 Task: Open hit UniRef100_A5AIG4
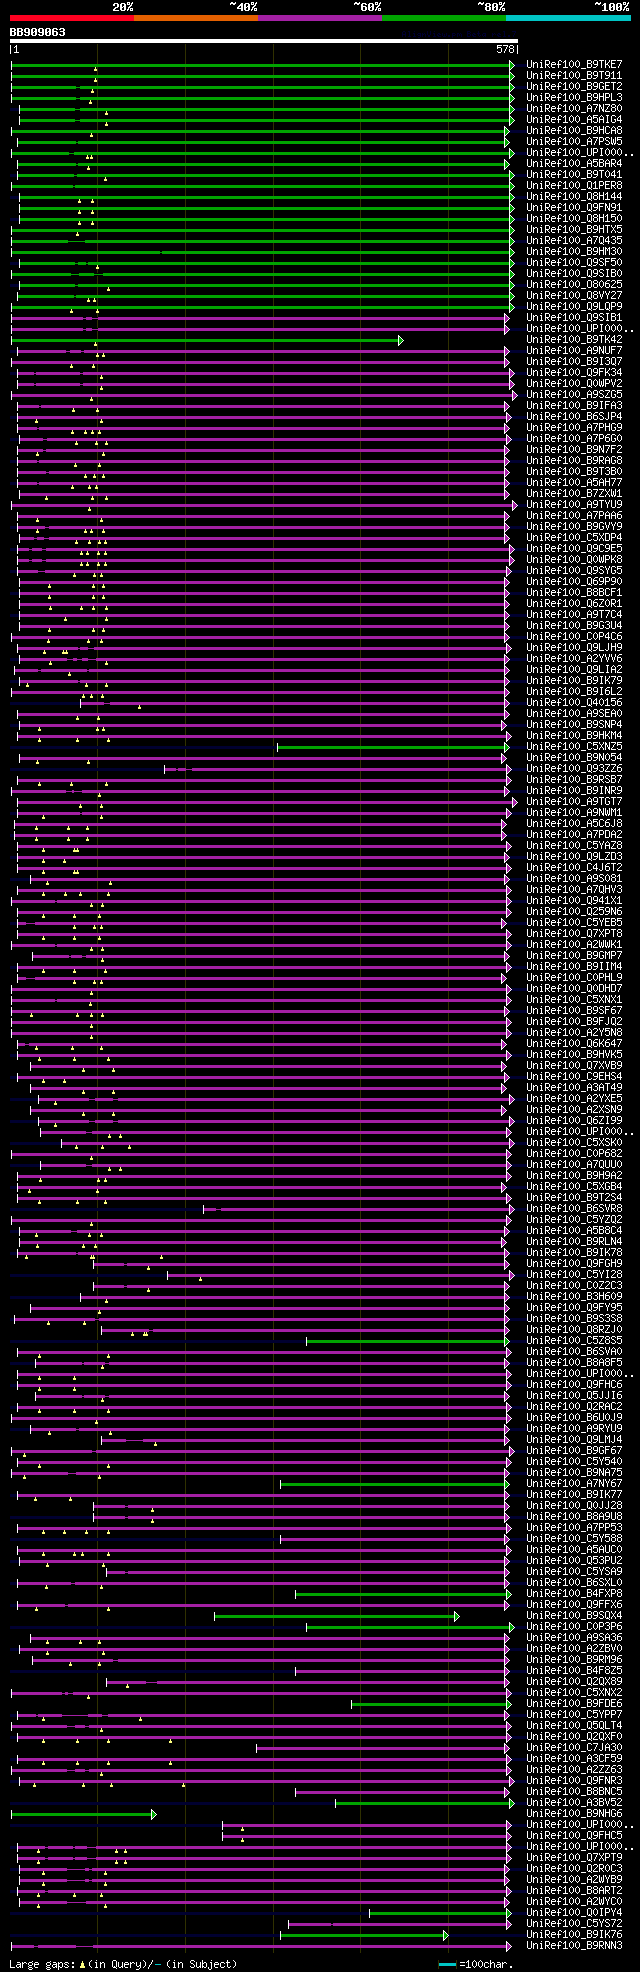(574, 119)
